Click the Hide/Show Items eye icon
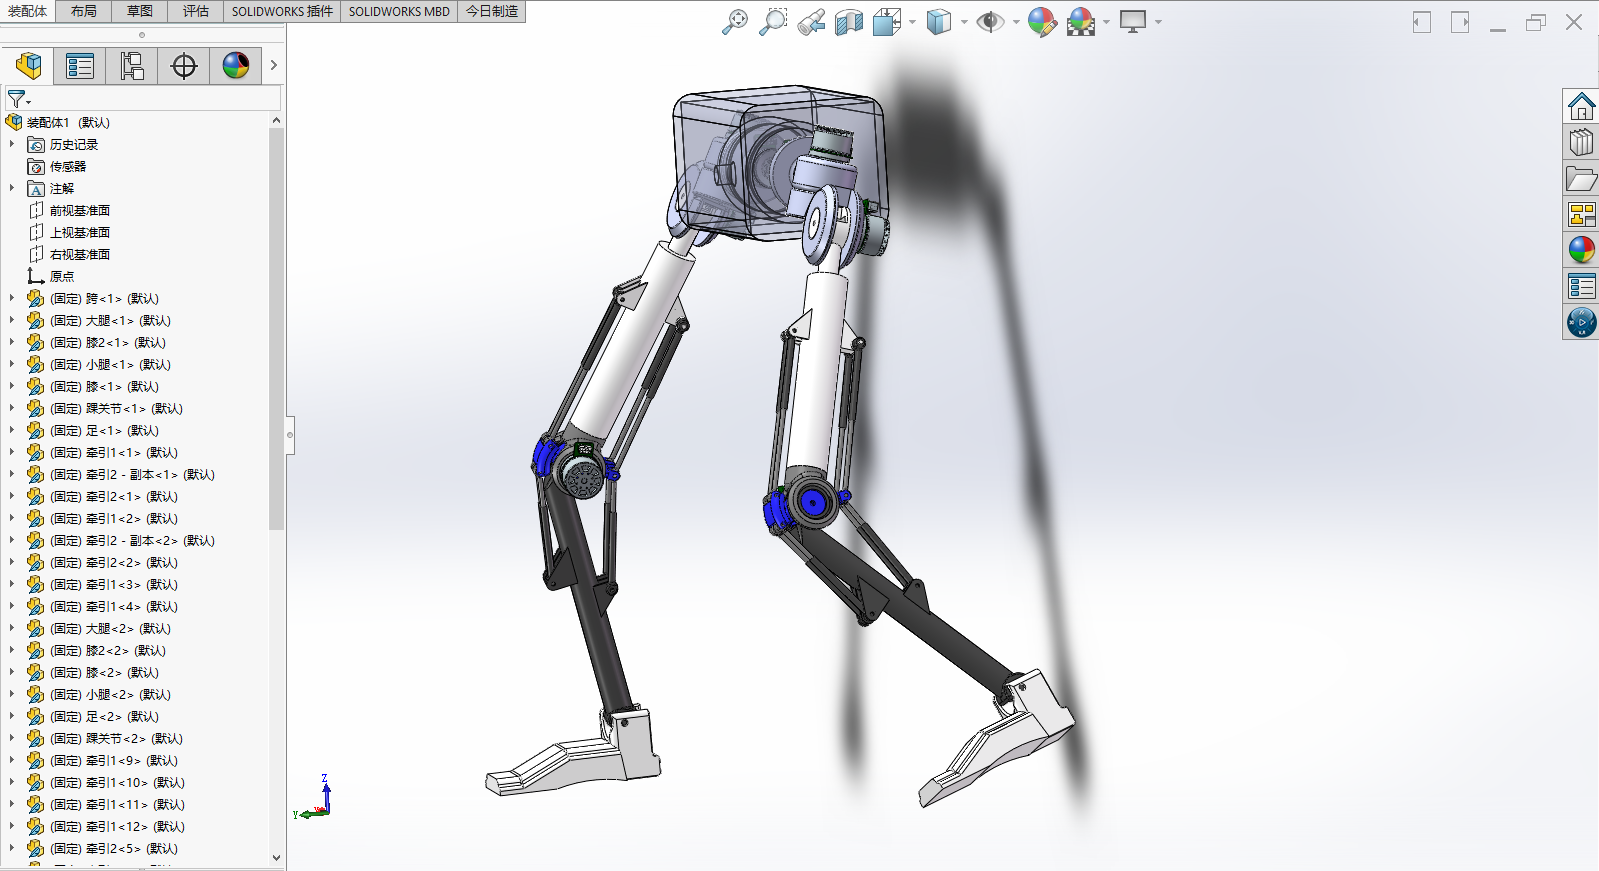 990,22
